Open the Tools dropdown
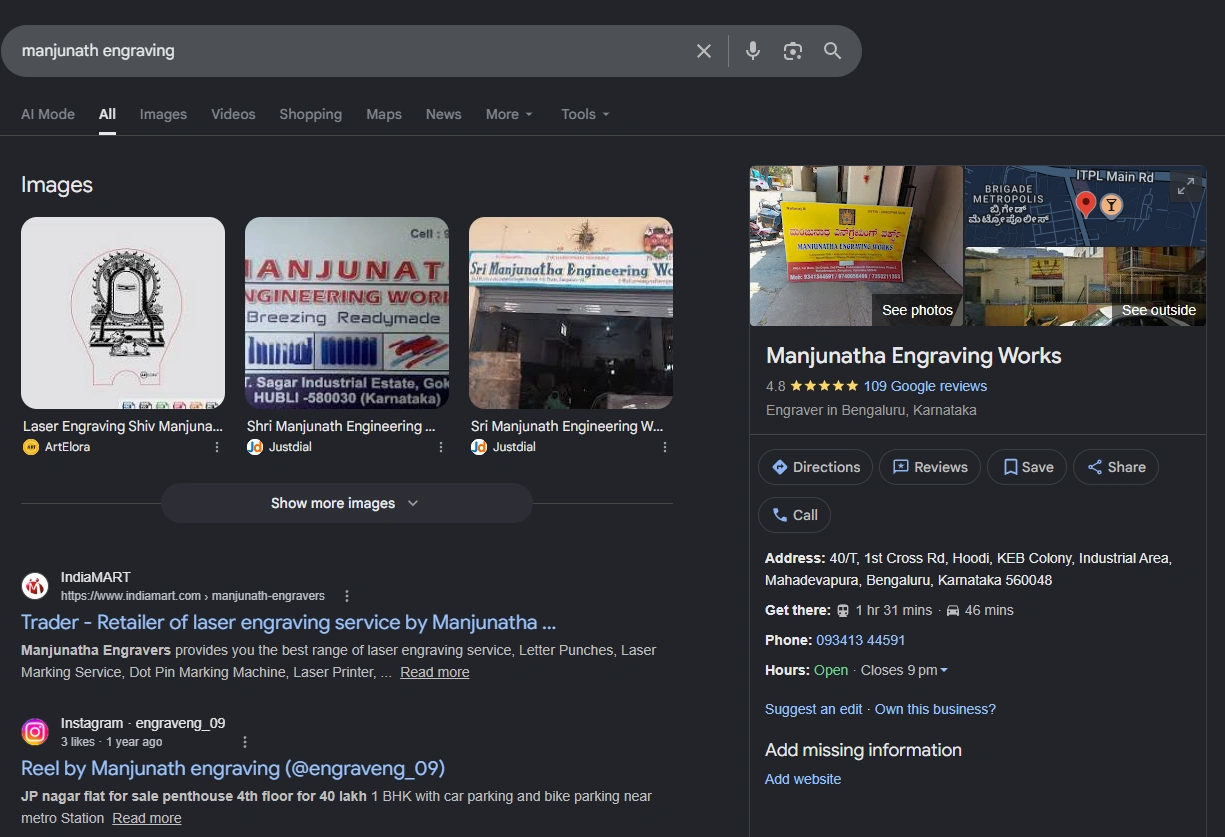The image size is (1225, 837). tap(585, 114)
